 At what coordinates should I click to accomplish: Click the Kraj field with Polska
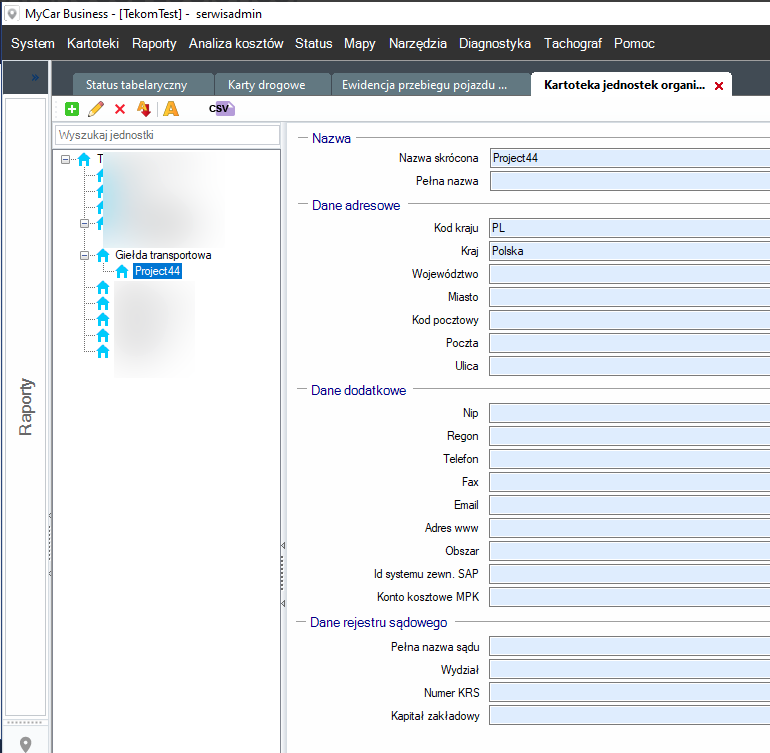pyautogui.click(x=630, y=251)
